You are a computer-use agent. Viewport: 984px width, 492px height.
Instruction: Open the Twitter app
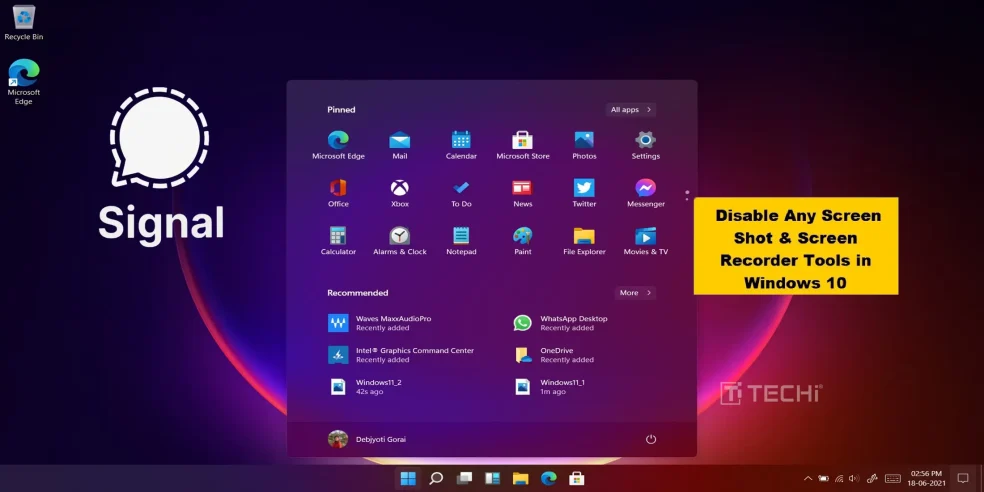tap(584, 188)
